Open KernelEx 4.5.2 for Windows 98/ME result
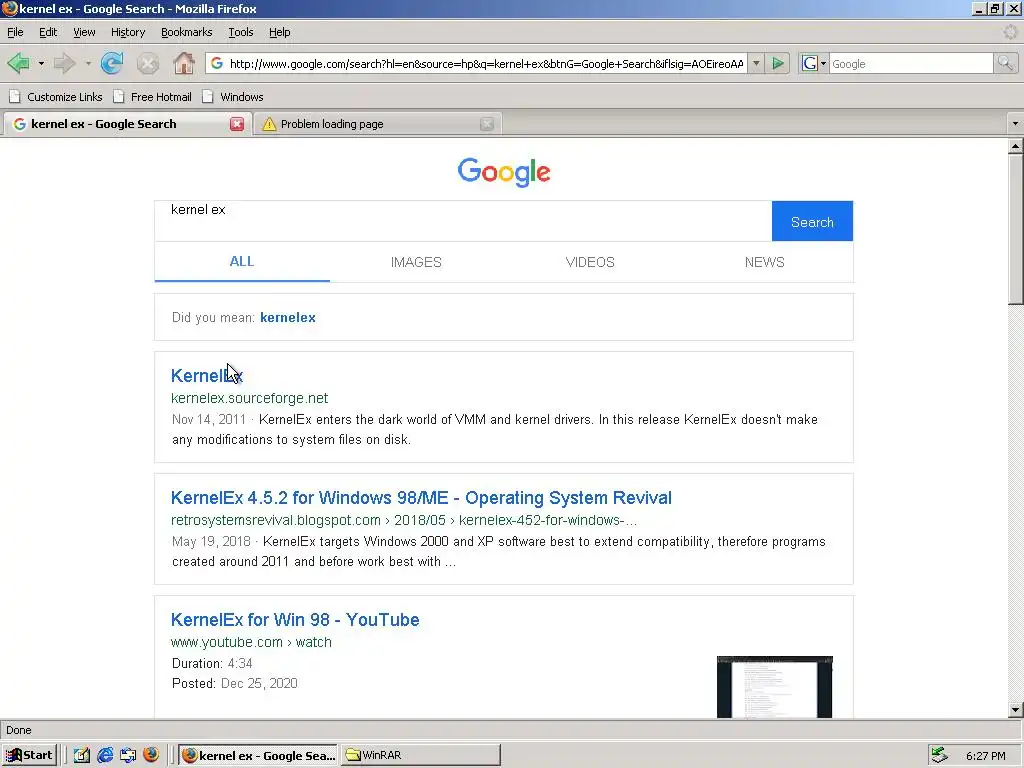 coord(421,498)
